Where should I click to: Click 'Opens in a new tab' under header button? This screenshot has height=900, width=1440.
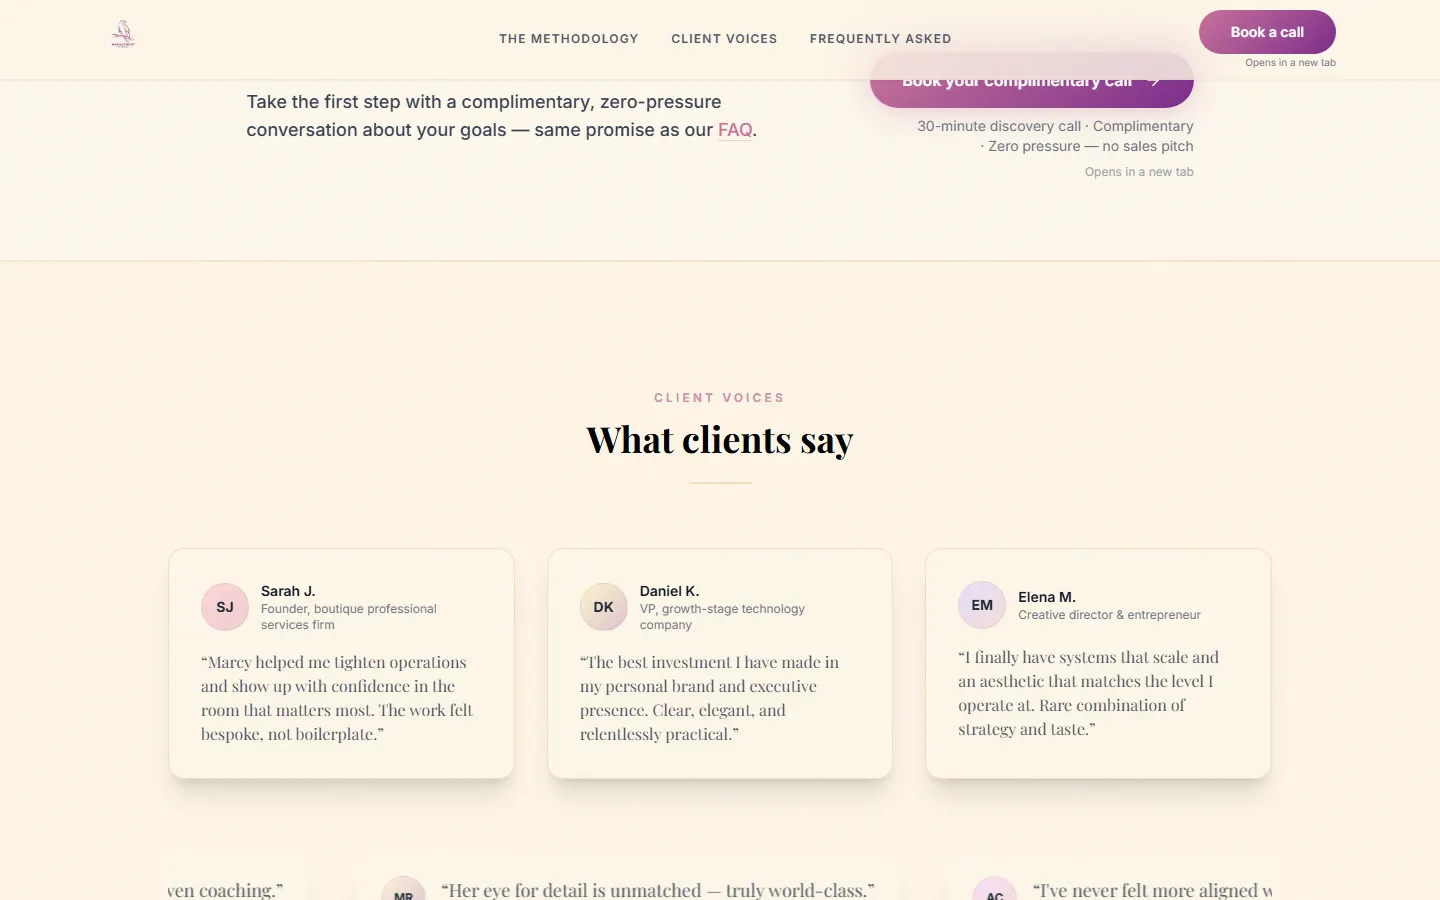coord(1290,63)
